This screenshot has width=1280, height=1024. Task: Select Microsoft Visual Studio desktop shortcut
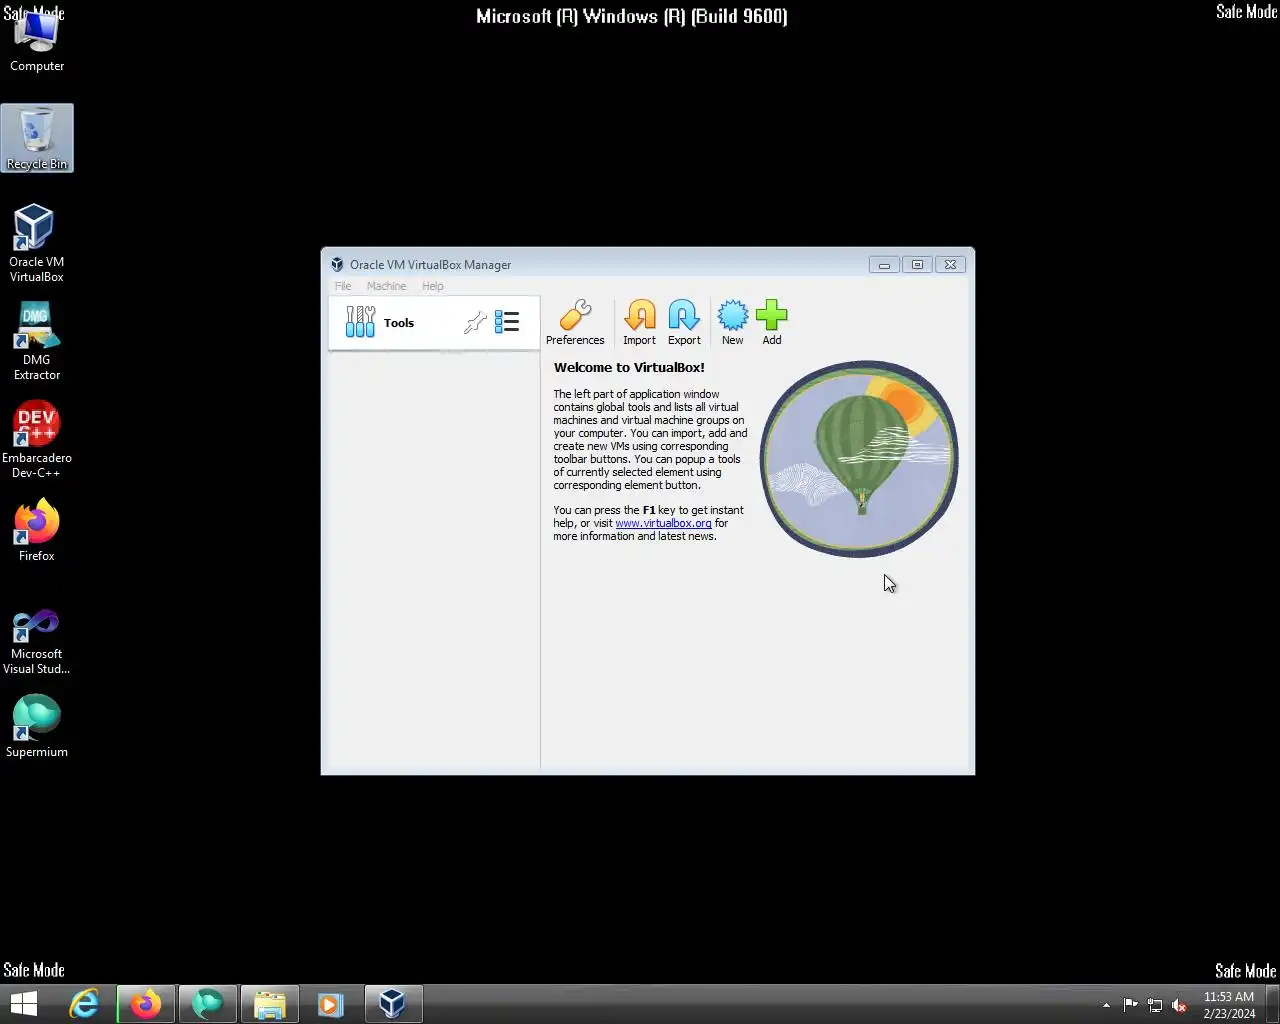(x=37, y=642)
